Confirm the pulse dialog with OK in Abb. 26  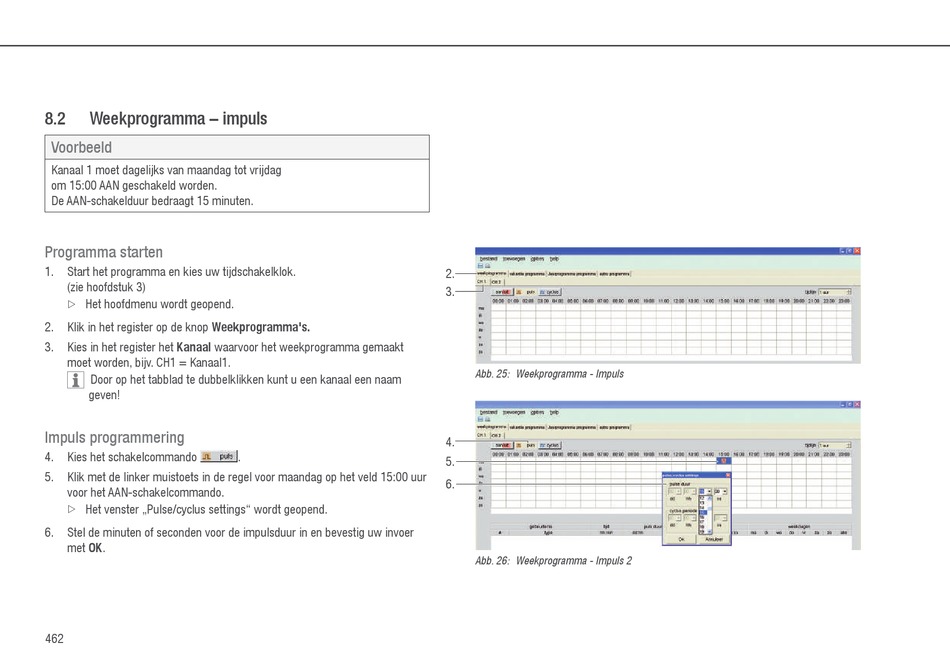[681, 539]
